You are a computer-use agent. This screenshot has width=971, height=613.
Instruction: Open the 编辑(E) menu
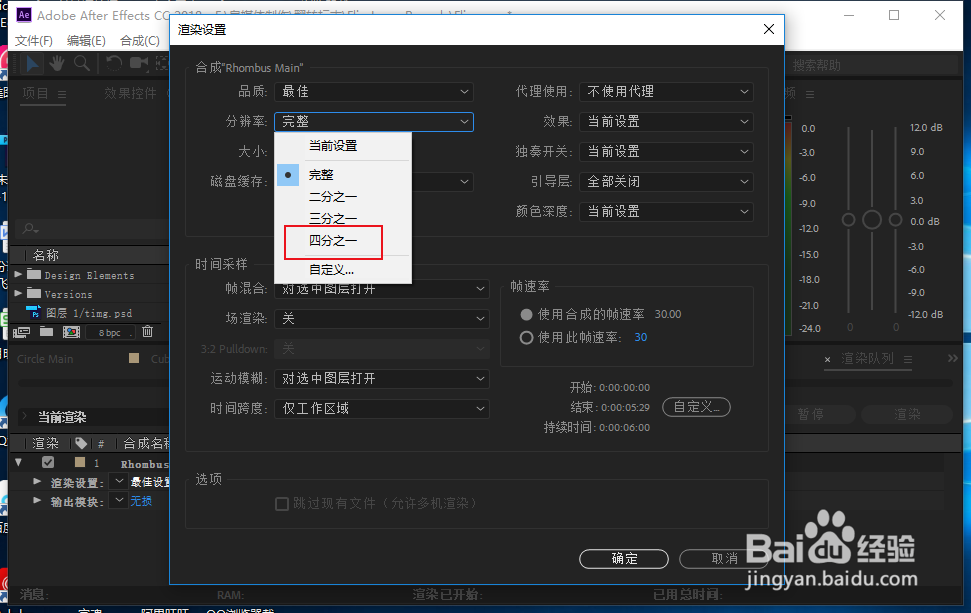tap(86, 41)
